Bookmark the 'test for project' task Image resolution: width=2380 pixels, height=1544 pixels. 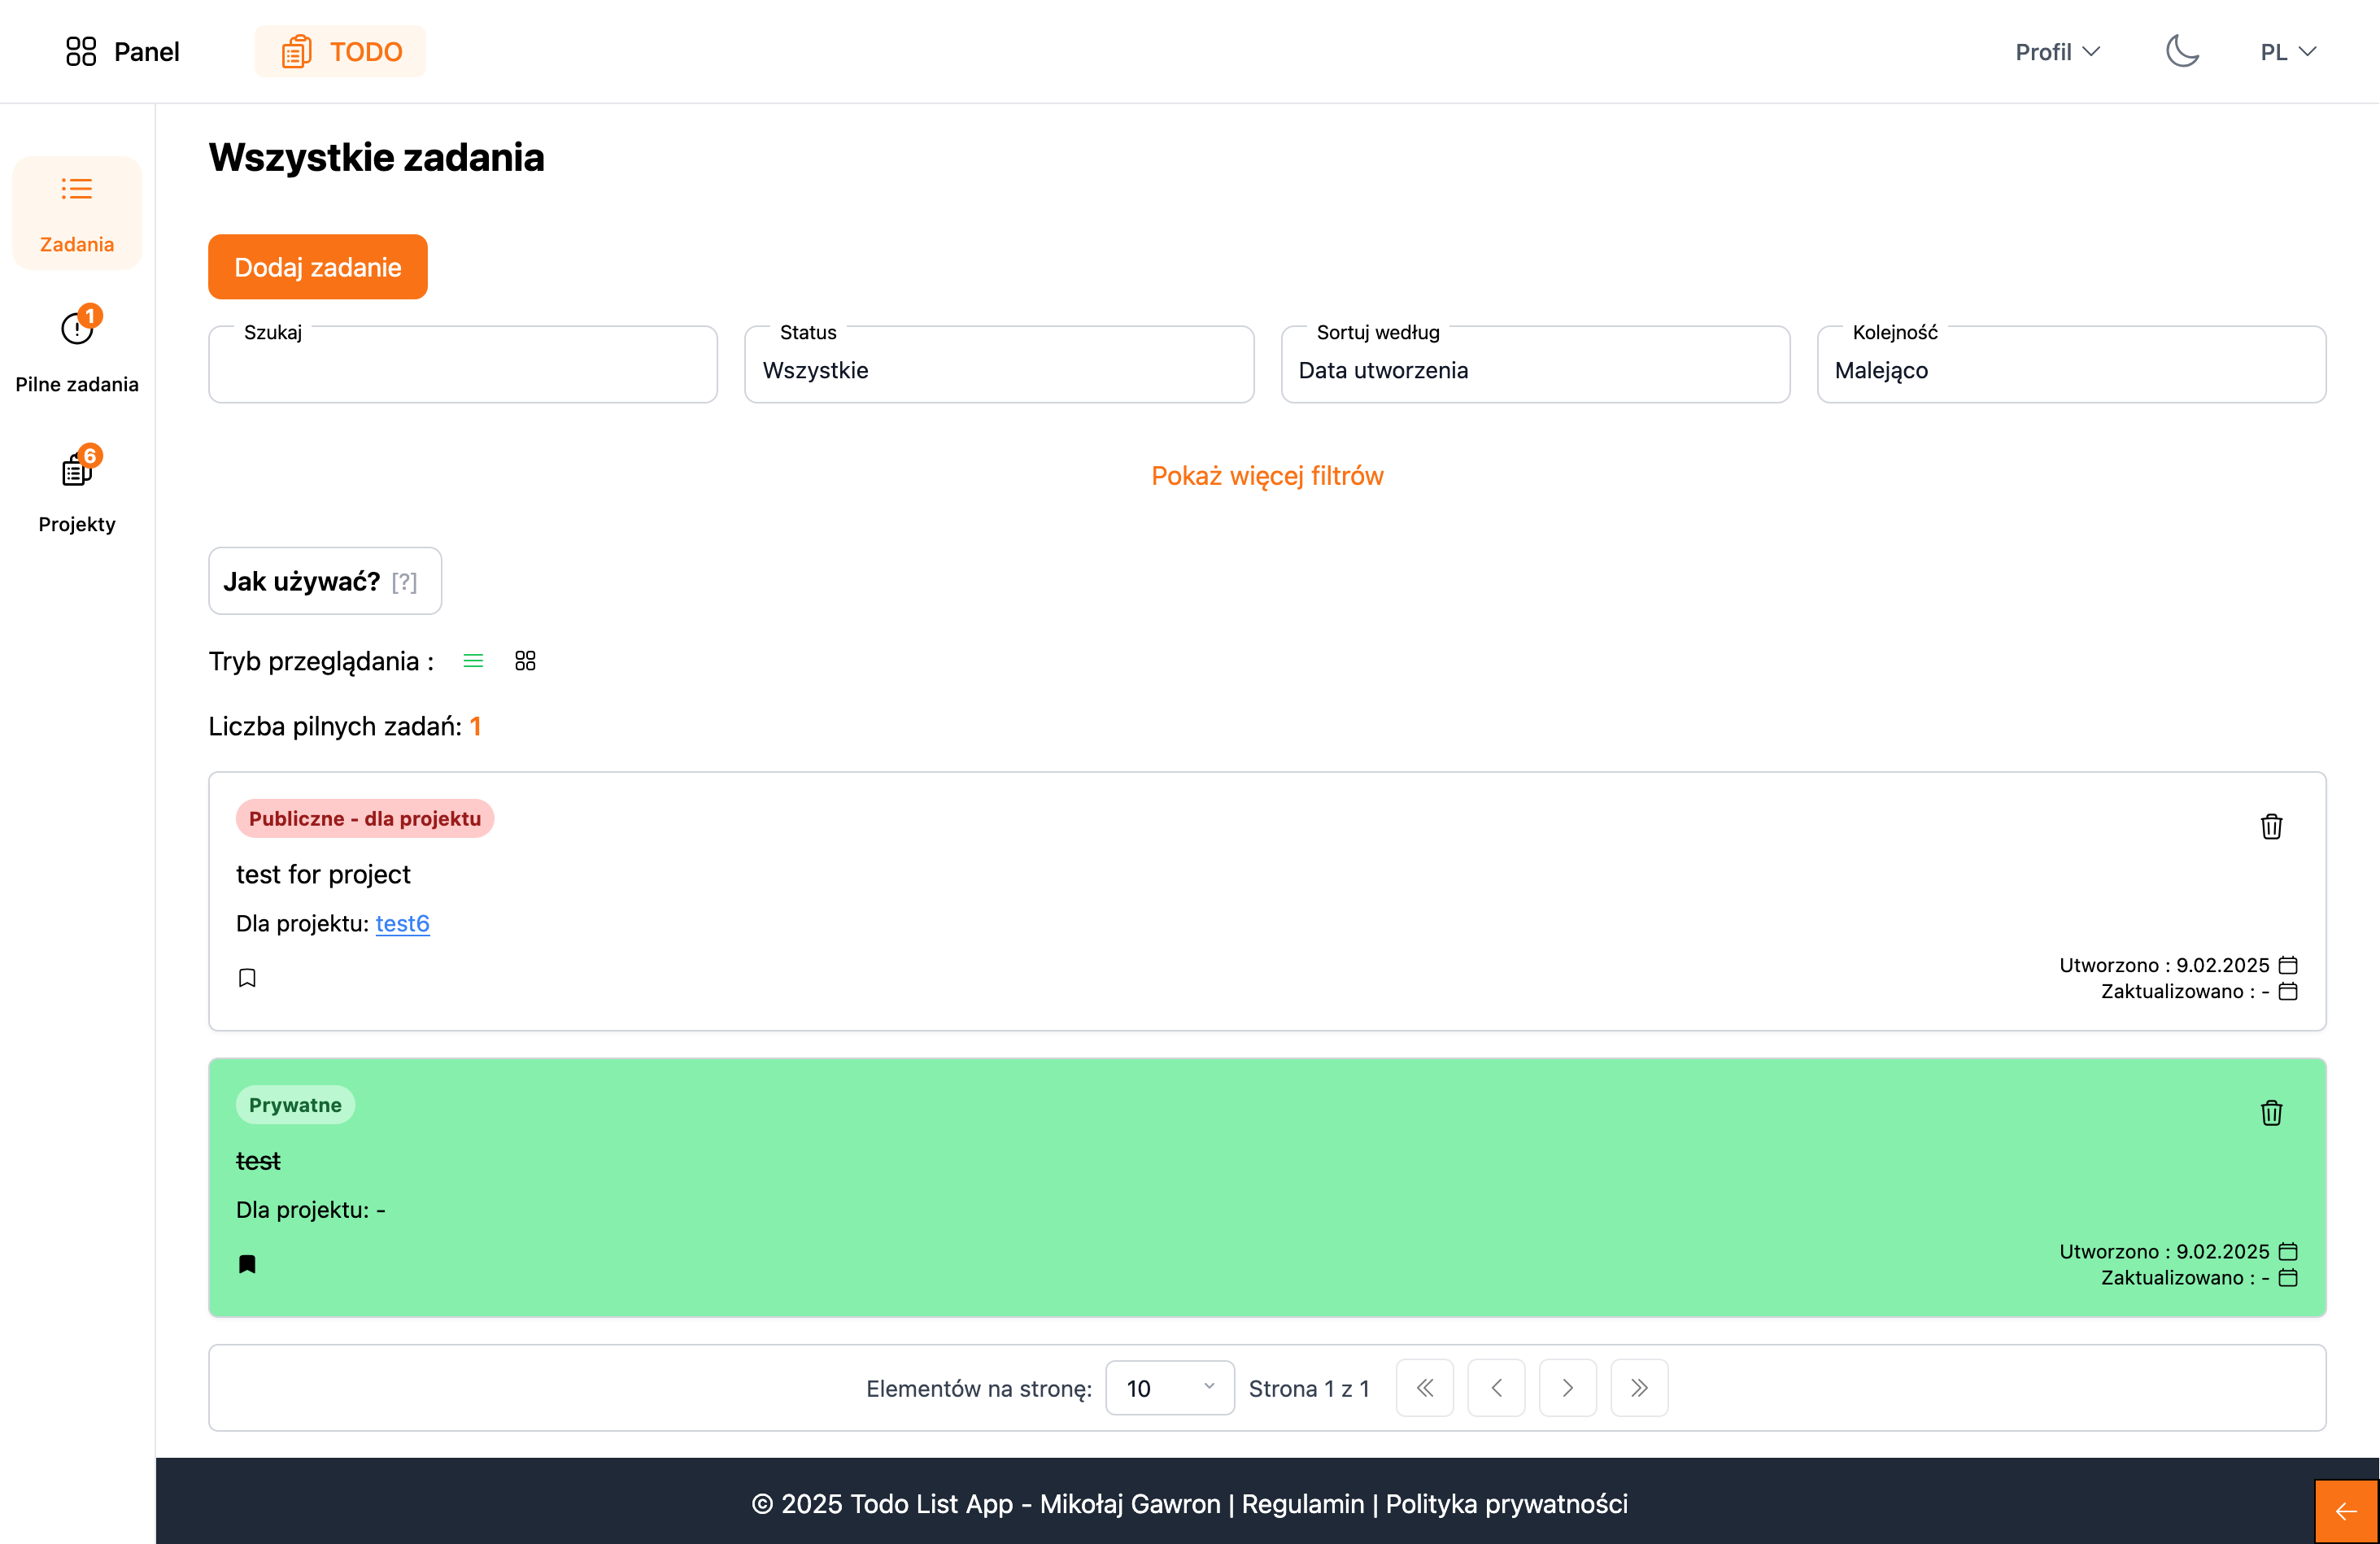click(247, 978)
